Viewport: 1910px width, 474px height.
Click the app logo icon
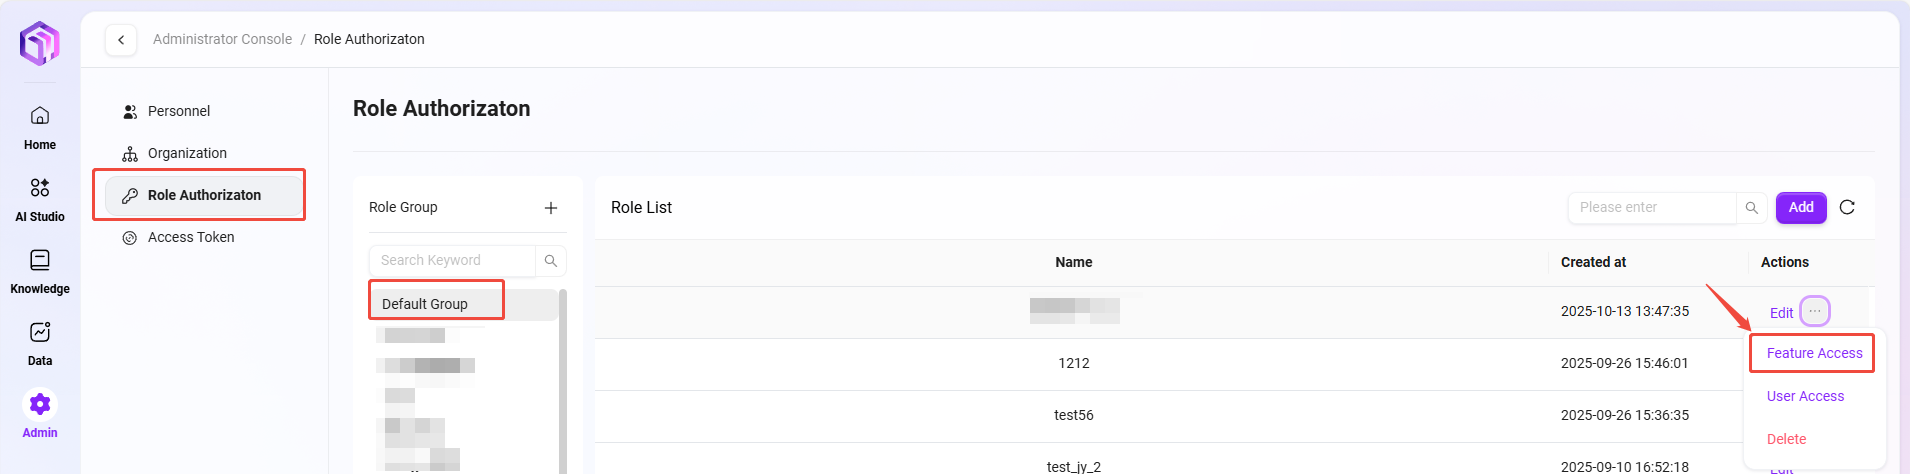pos(40,43)
